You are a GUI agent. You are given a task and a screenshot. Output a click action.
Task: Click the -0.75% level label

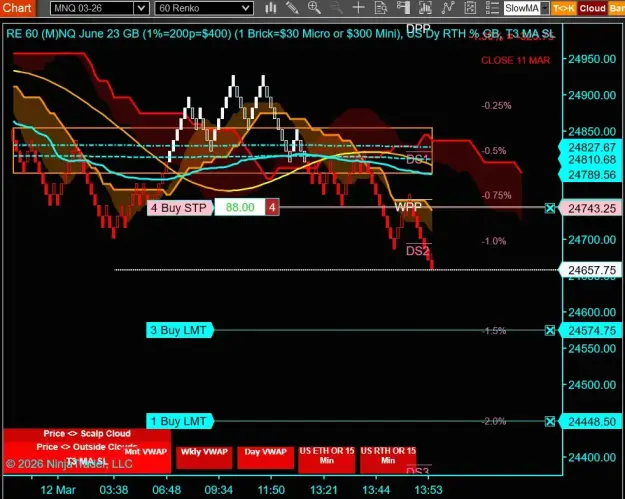pyautogui.click(x=496, y=195)
